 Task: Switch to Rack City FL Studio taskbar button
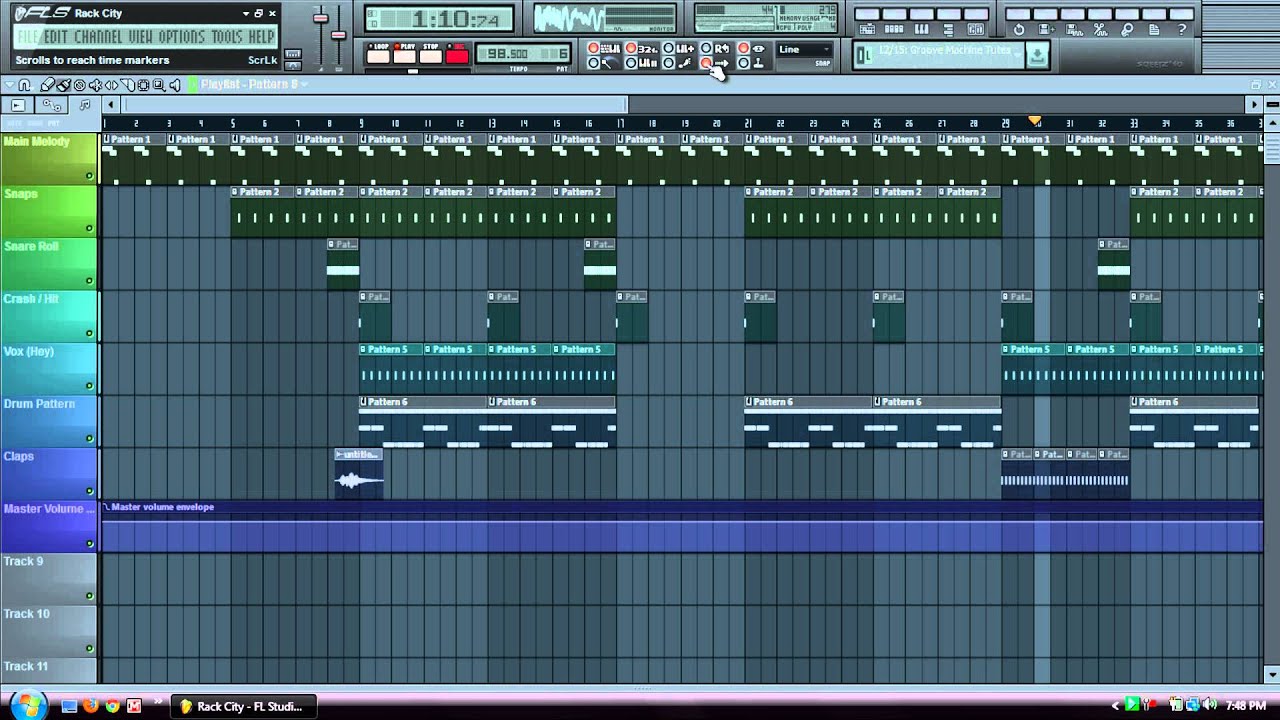(244, 706)
